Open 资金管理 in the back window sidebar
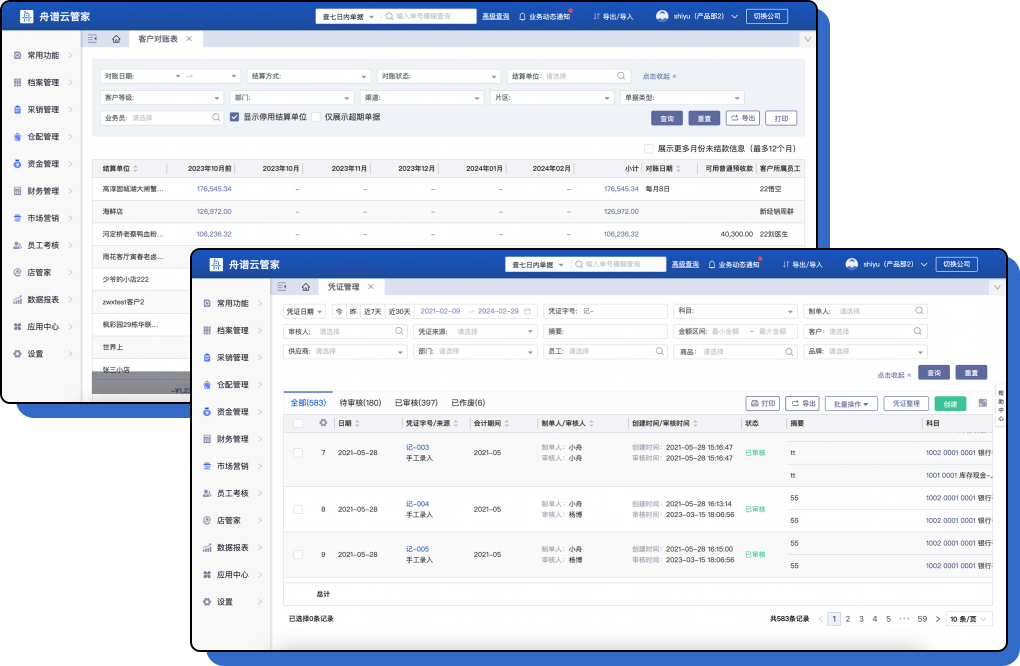 [x=42, y=164]
